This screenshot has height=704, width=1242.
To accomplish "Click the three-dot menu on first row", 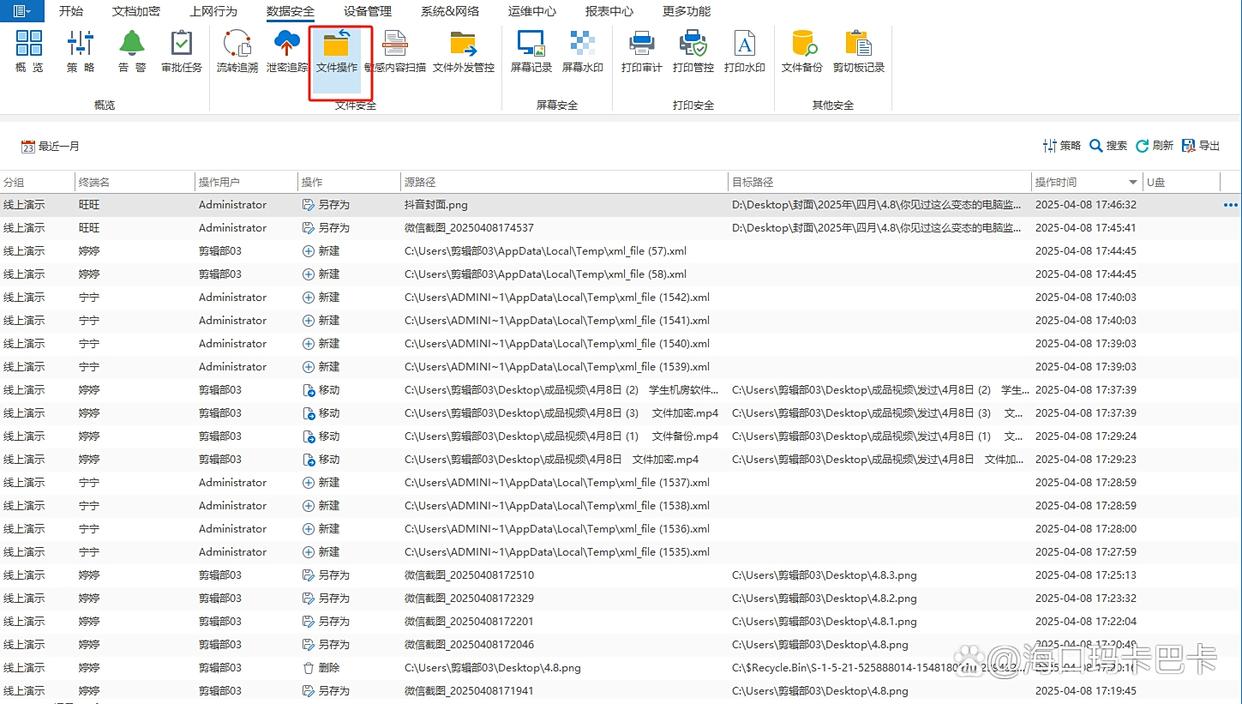I will tap(1229, 205).
